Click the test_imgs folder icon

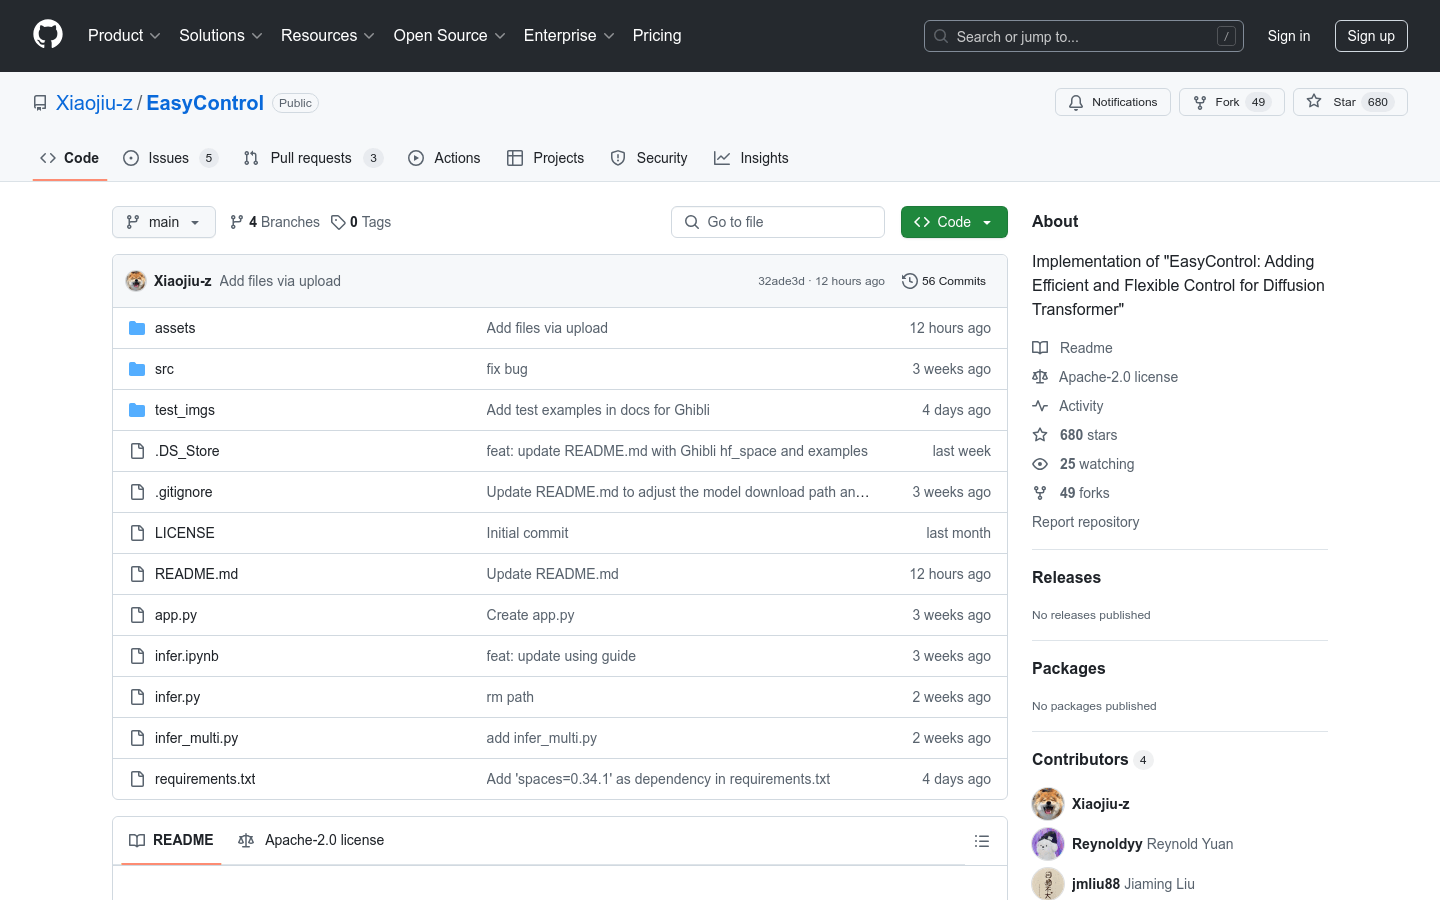pyautogui.click(x=137, y=410)
